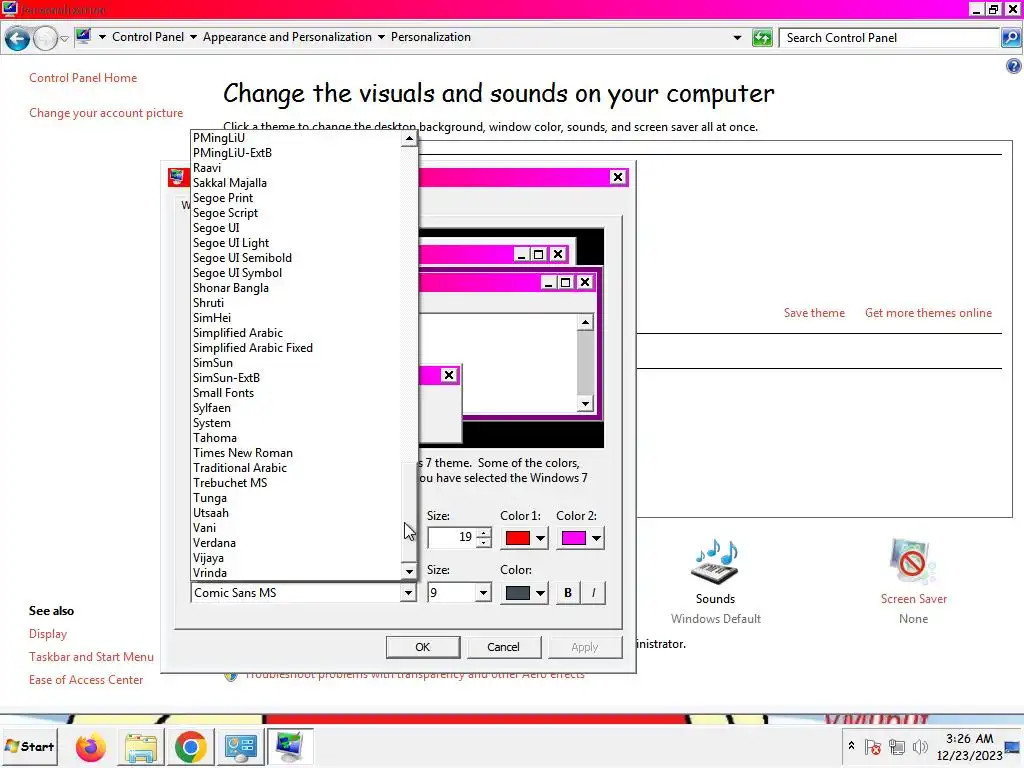Image resolution: width=1024 pixels, height=768 pixels.
Task: Collapse the Comic Sans MS font dropdown arrow
Action: [x=408, y=593]
